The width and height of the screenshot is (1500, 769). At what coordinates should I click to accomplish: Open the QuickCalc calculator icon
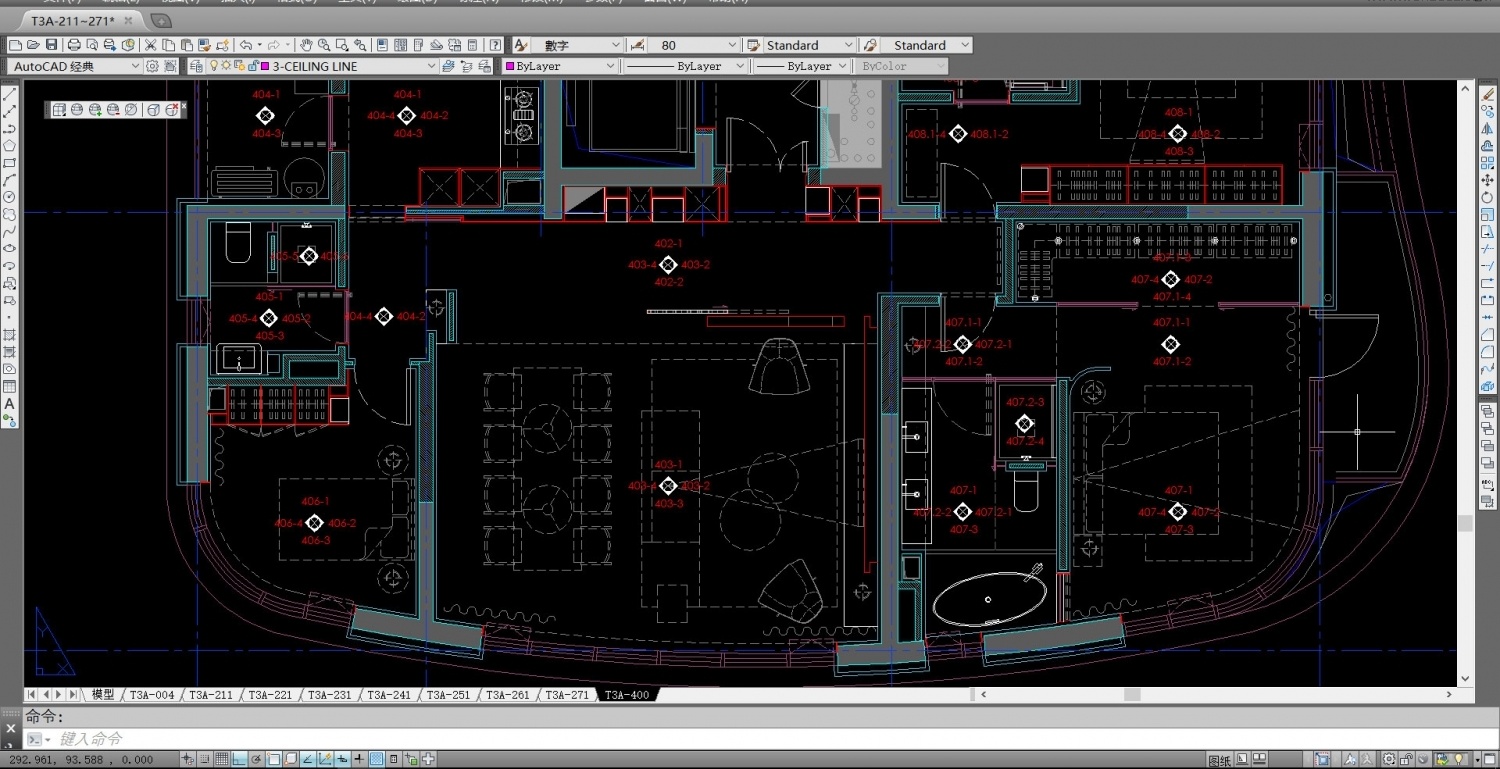(472, 45)
